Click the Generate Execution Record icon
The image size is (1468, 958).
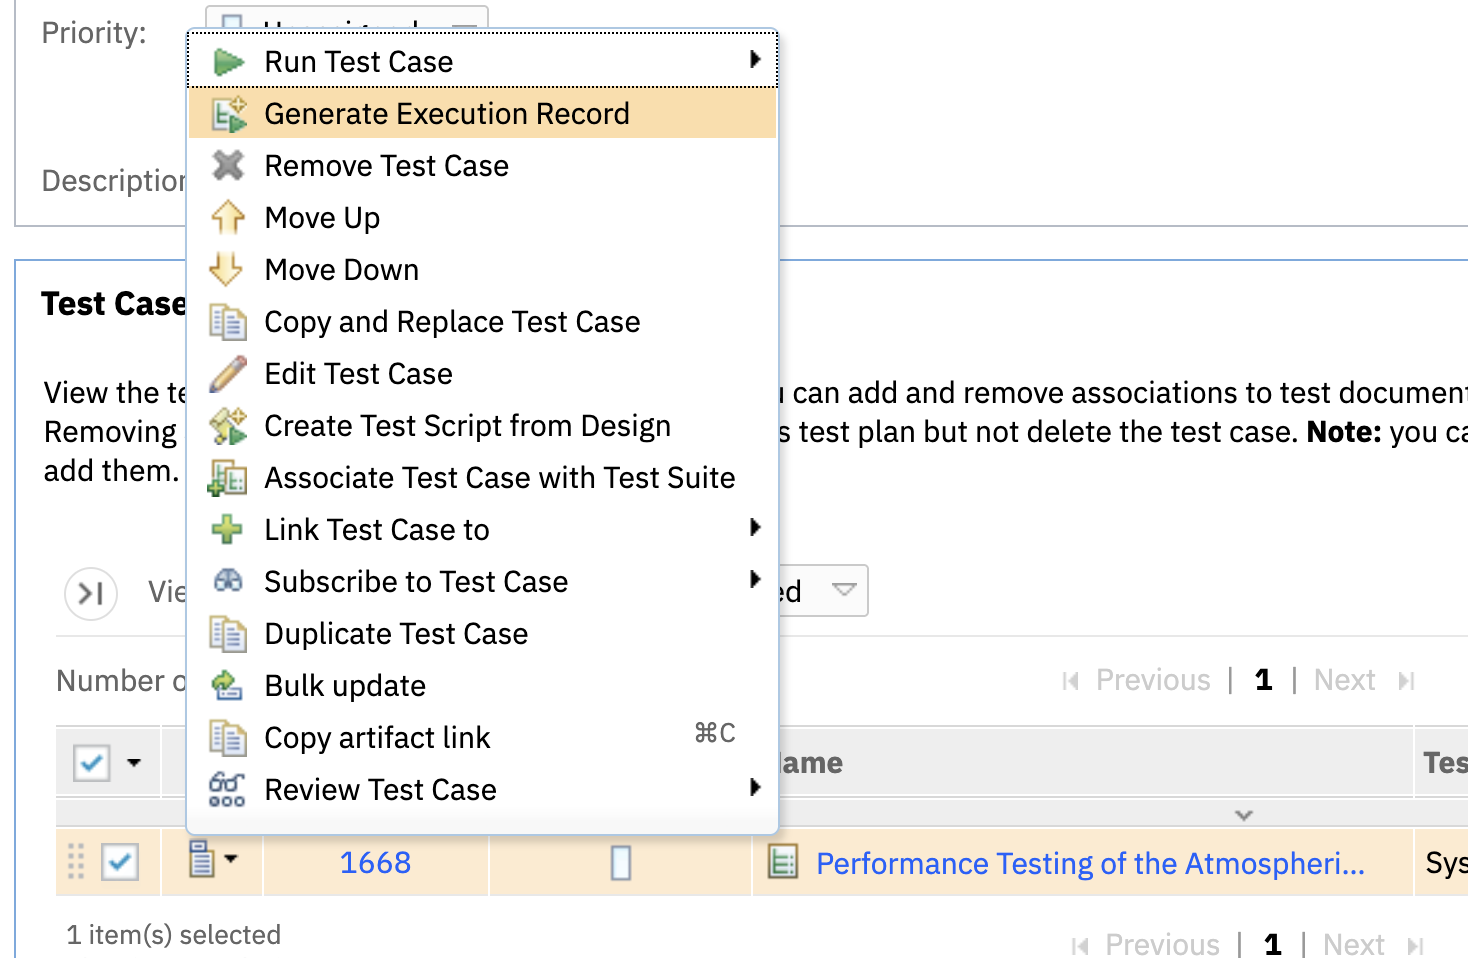pyautogui.click(x=229, y=114)
